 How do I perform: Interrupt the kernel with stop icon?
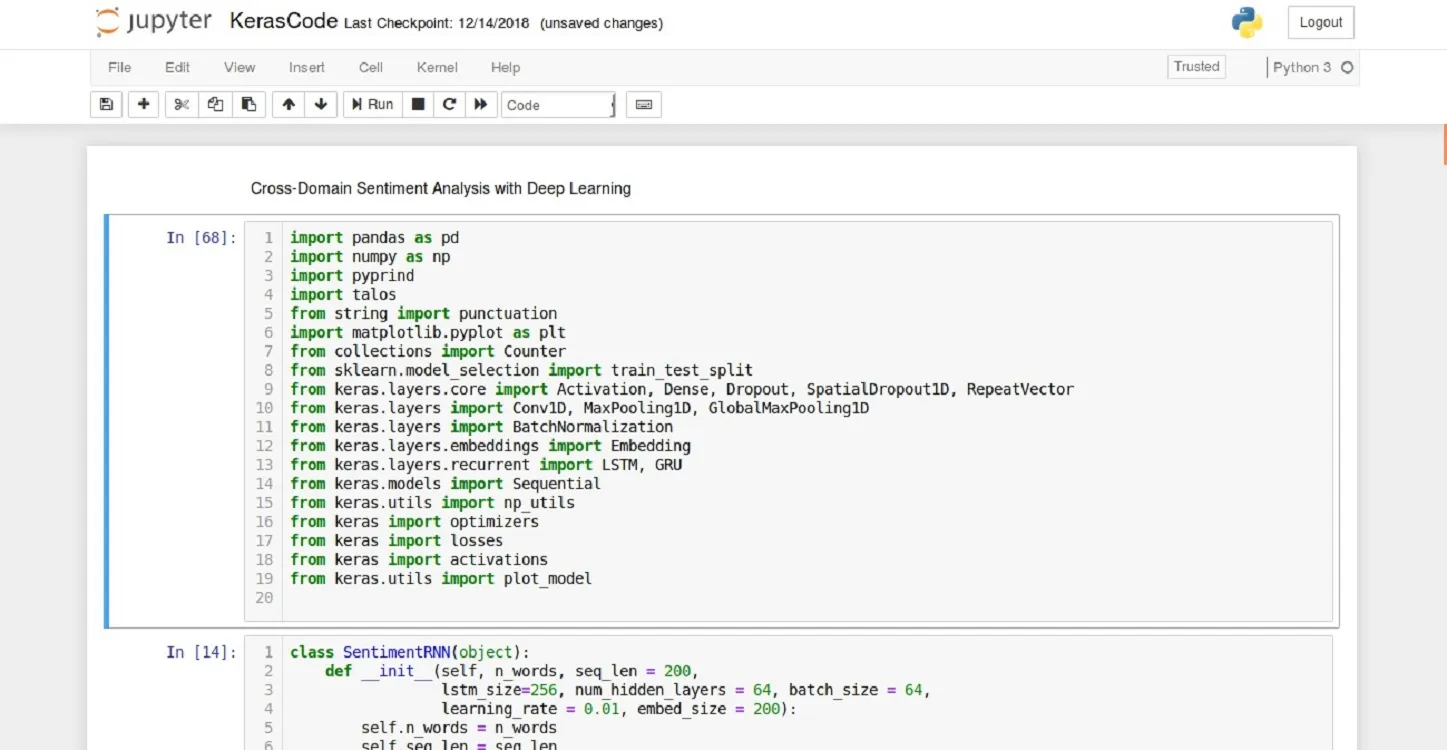(x=419, y=104)
